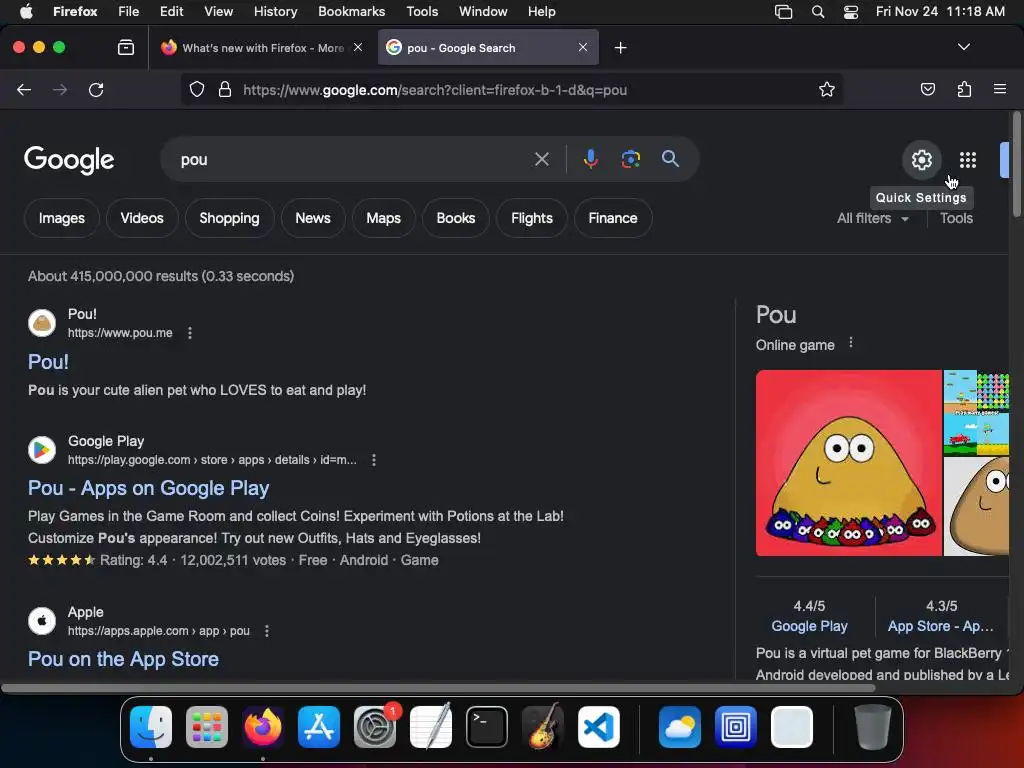Open Pou - Apps on Google Play link
1024x768 pixels.
[x=148, y=488]
